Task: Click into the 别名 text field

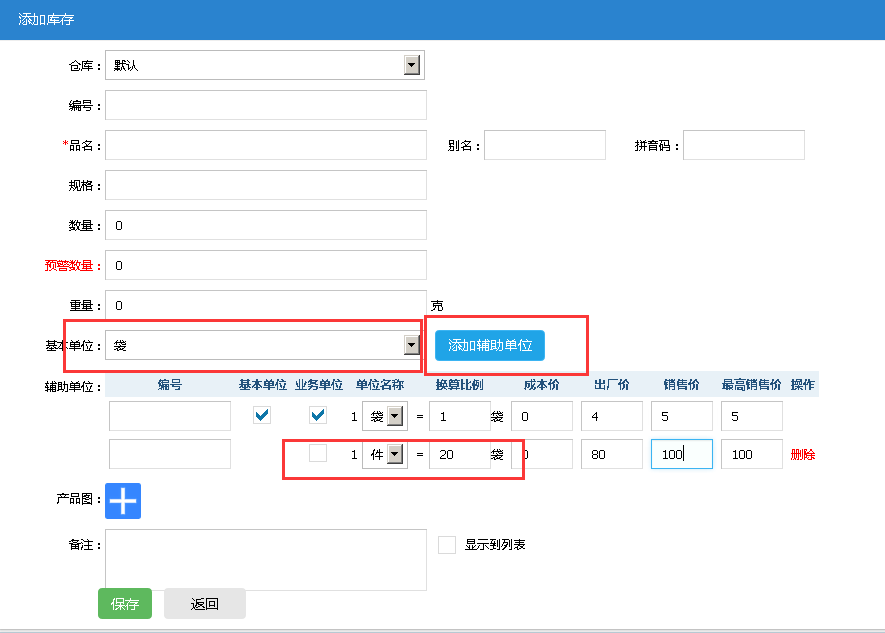Action: pos(544,145)
